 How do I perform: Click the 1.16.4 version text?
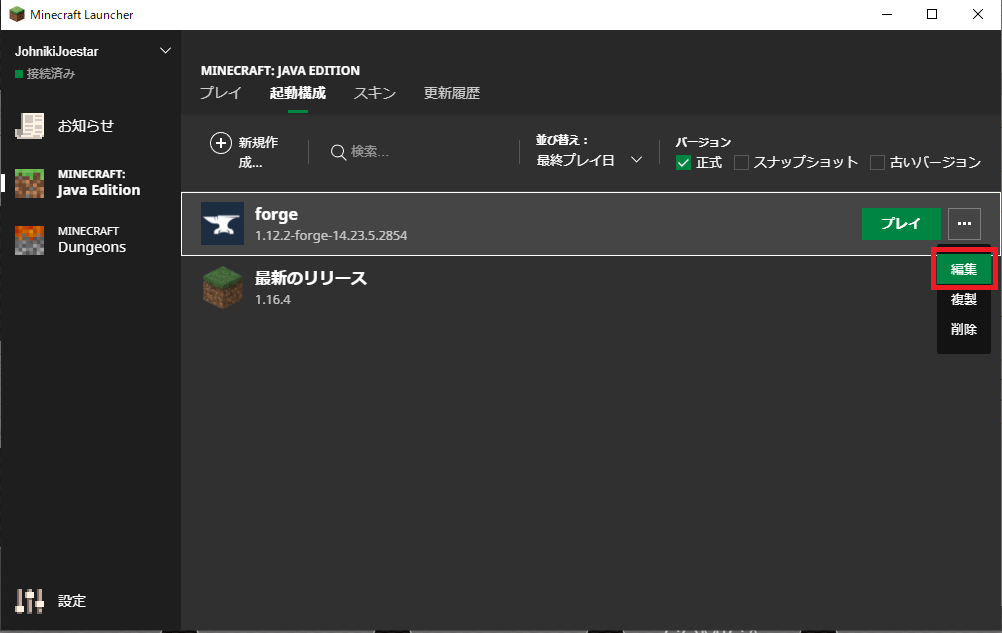(273, 300)
